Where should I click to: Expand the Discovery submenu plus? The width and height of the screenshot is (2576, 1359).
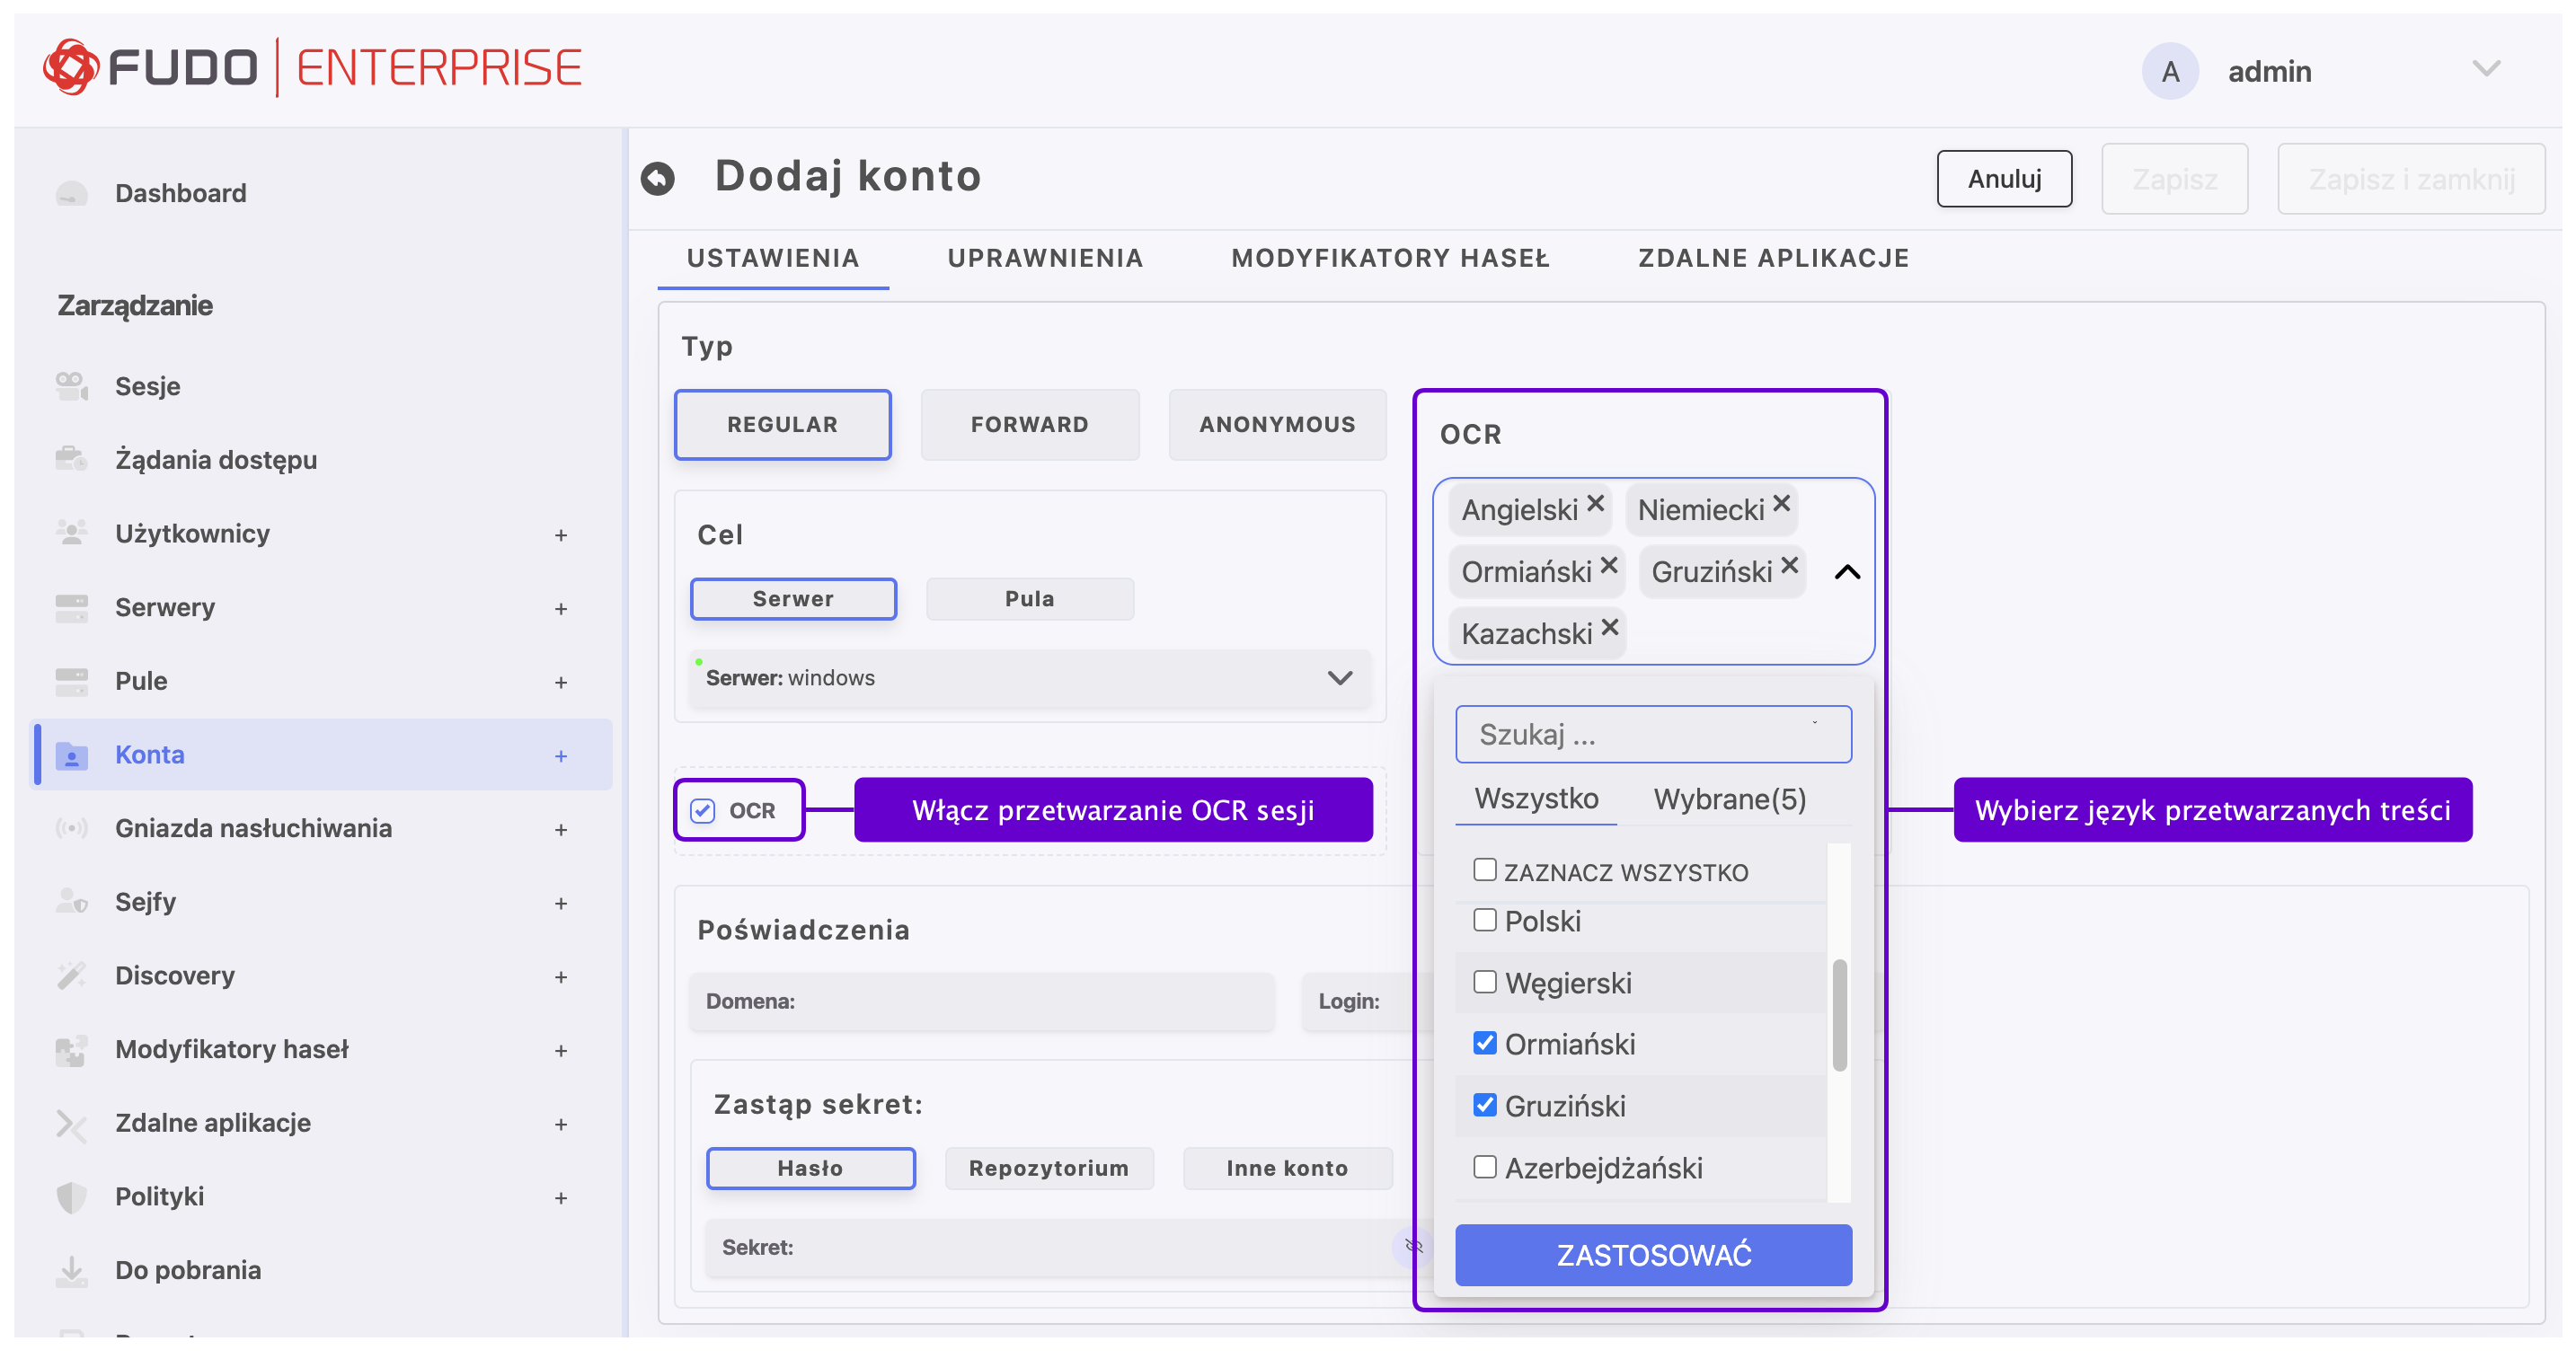point(561,977)
